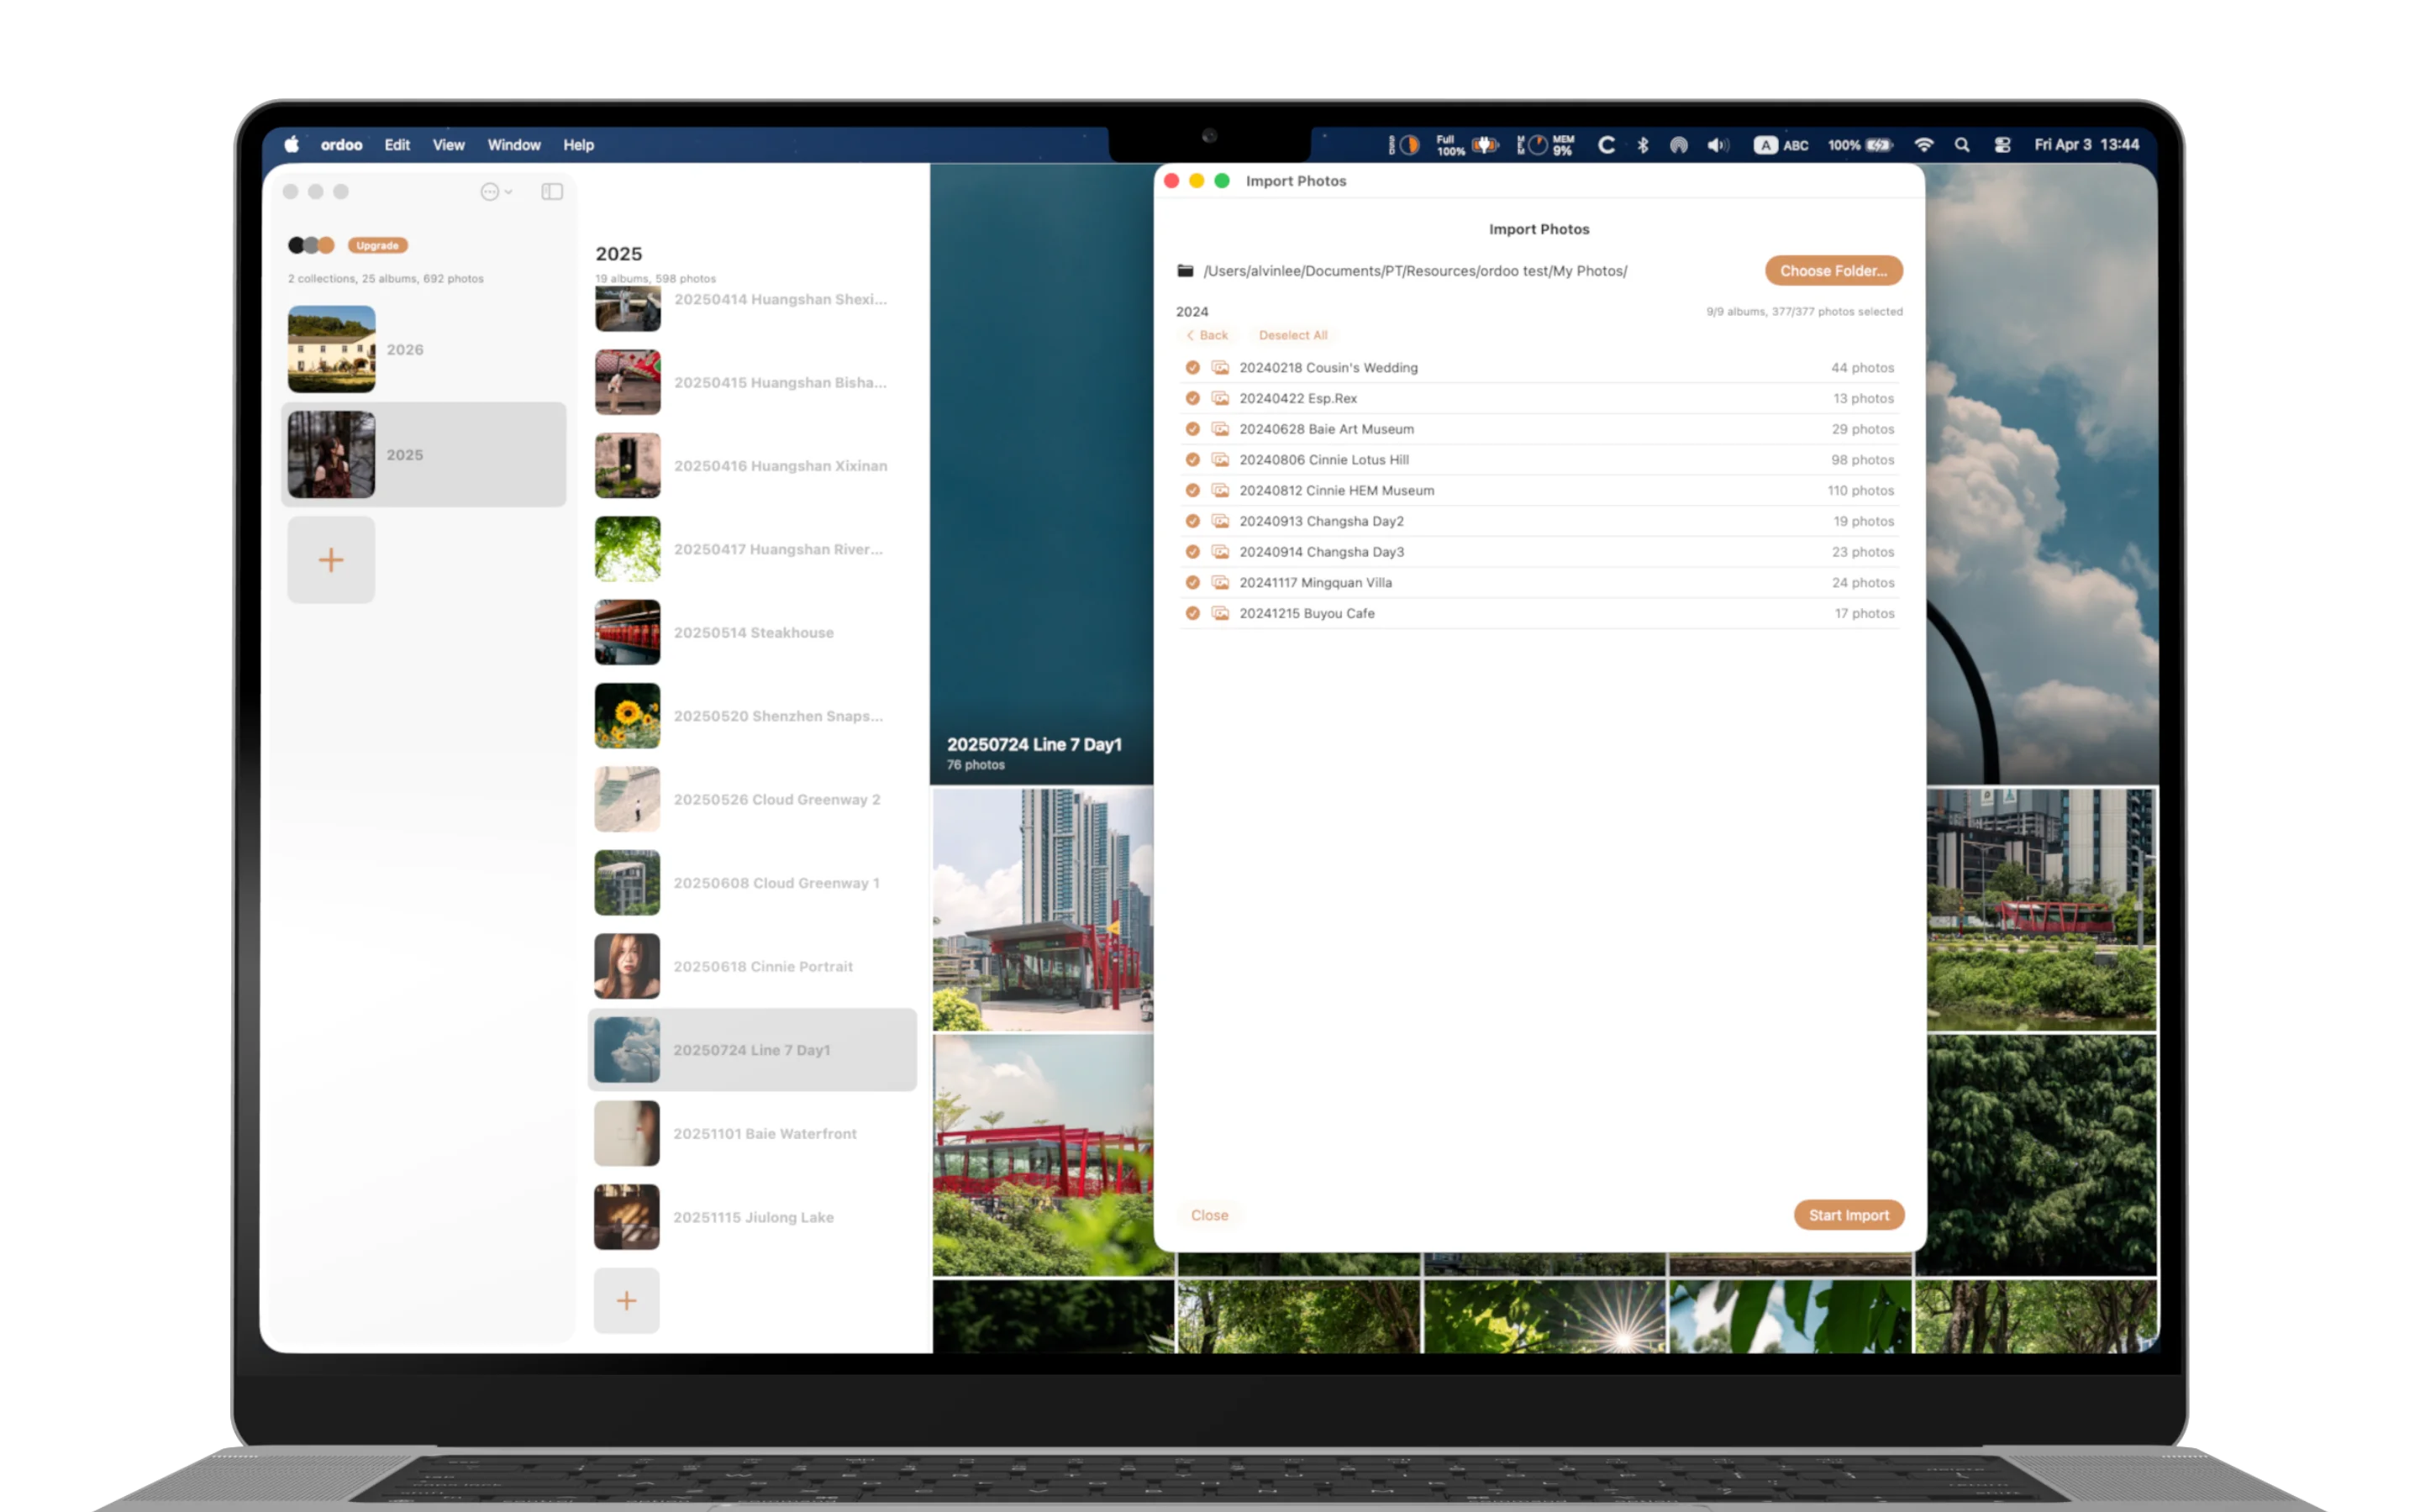Open the more options ellipsis icon in sidebar
The image size is (2420, 1512).
(x=490, y=191)
